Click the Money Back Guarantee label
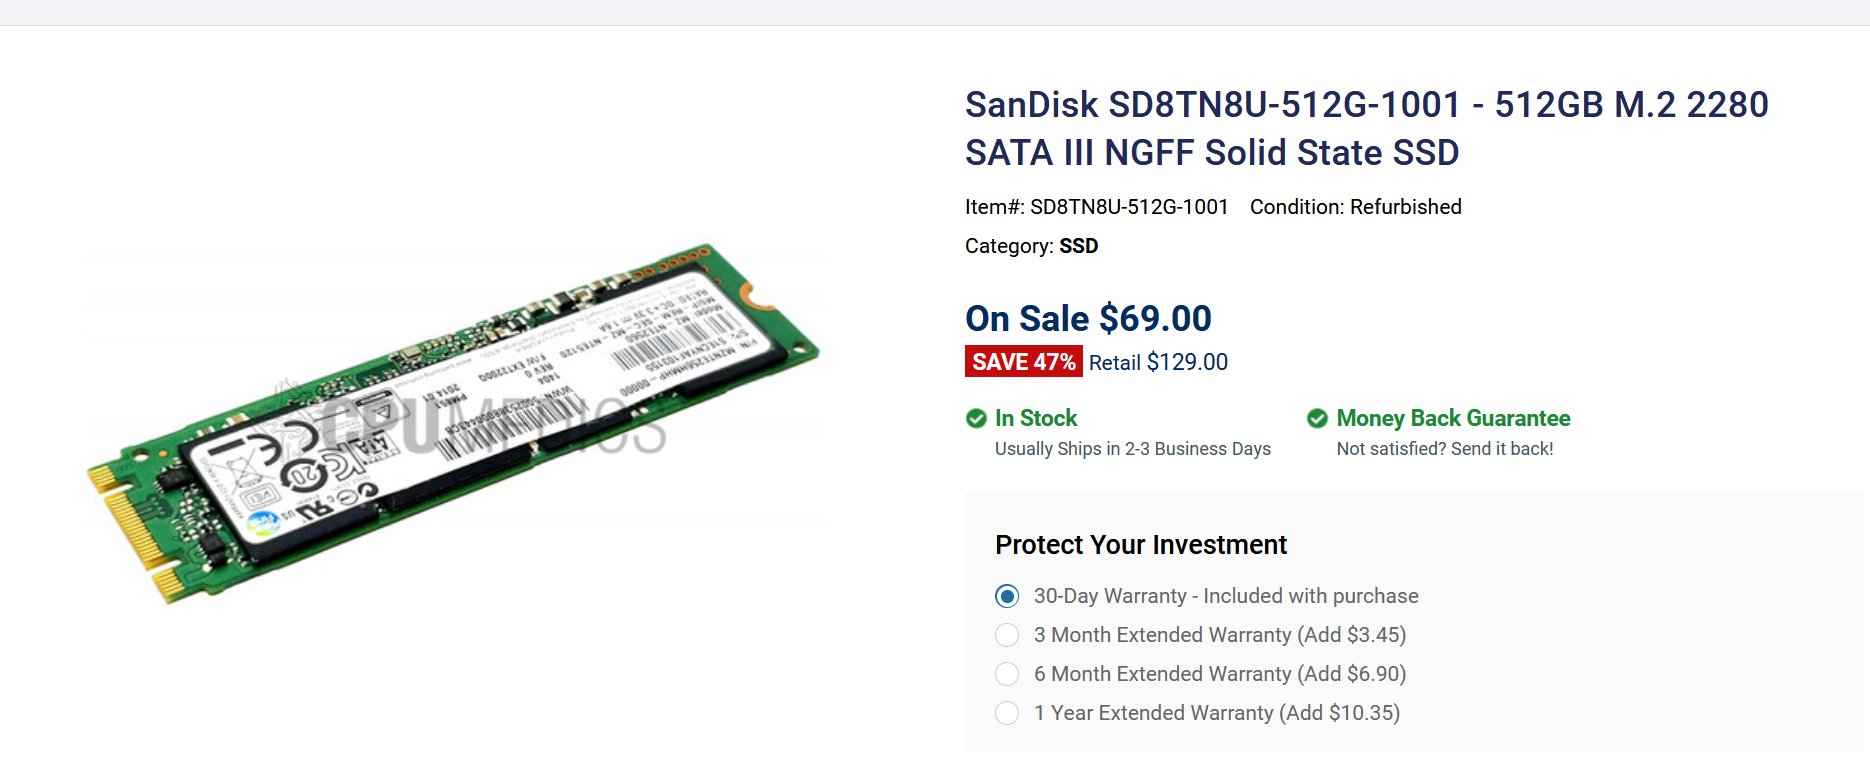The width and height of the screenshot is (1870, 764). coord(1453,419)
